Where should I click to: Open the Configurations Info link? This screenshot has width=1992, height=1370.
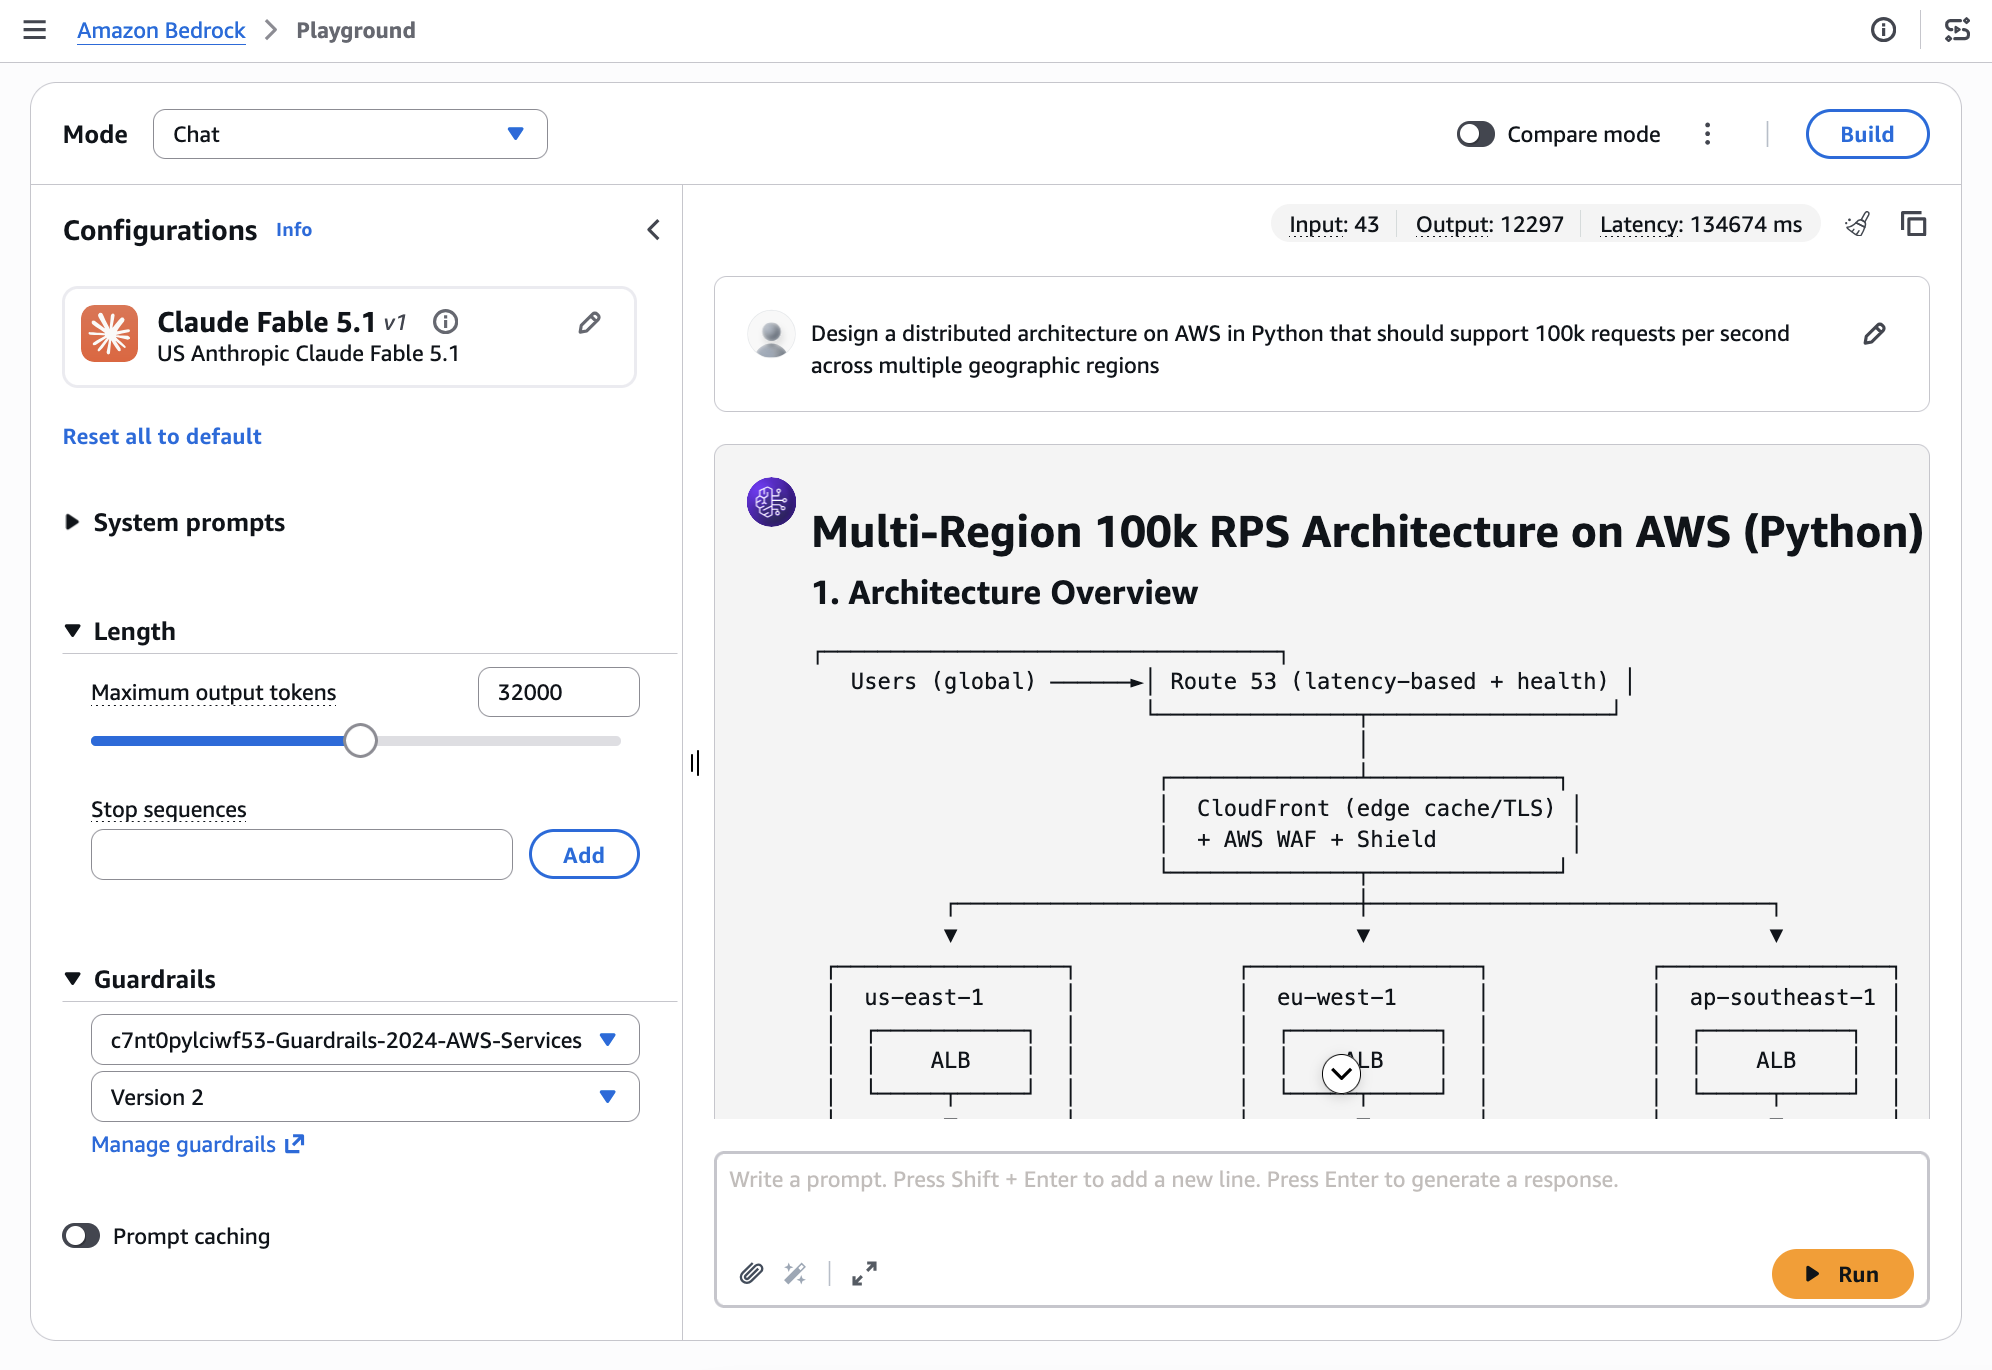pos(294,230)
